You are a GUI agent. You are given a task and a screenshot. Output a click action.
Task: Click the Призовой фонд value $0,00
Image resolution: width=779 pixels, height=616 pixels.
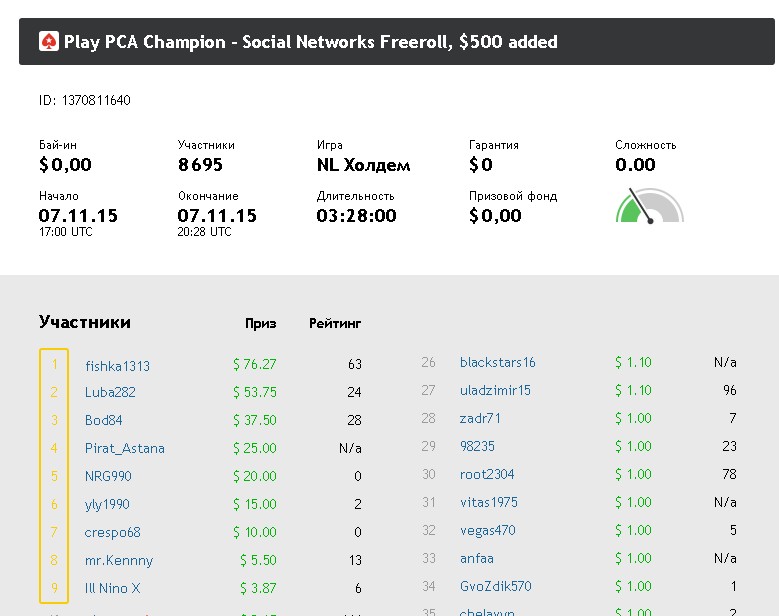tap(495, 216)
